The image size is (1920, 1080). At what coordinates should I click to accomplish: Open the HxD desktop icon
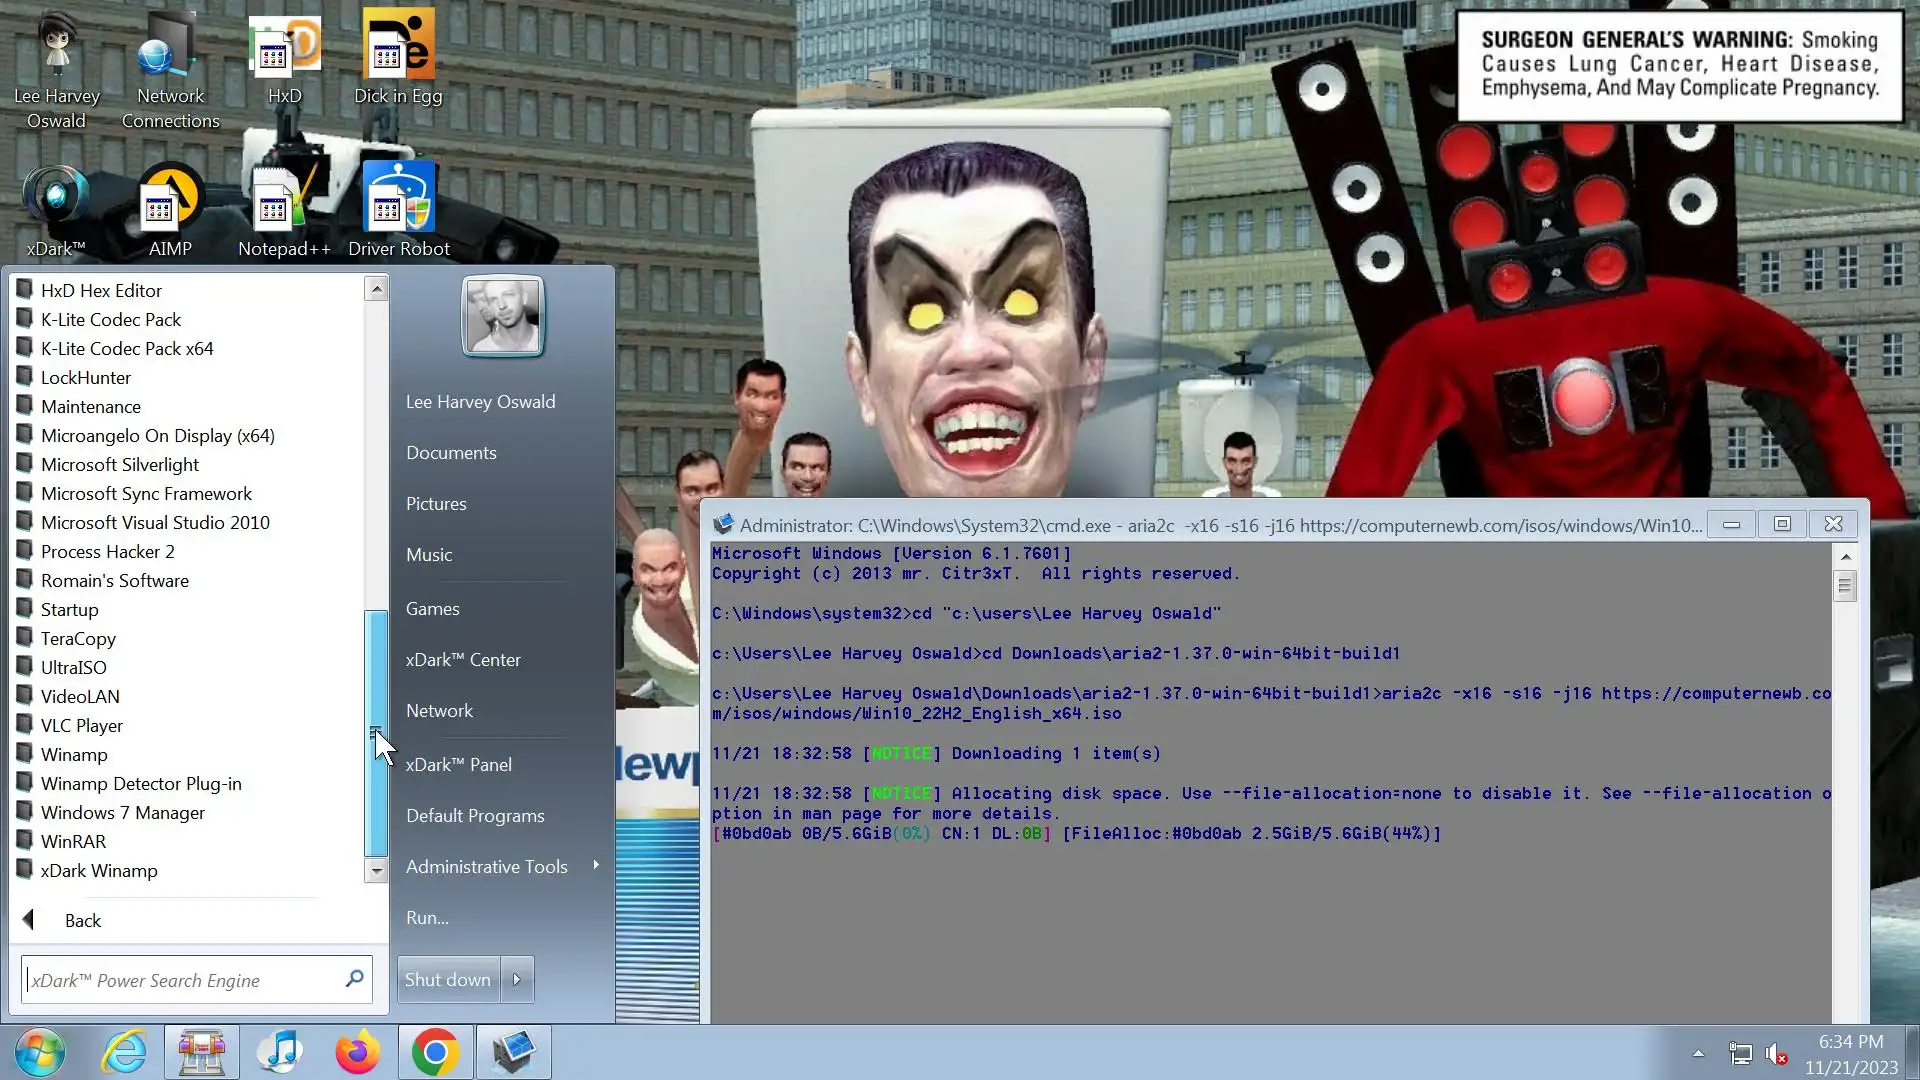(x=284, y=58)
